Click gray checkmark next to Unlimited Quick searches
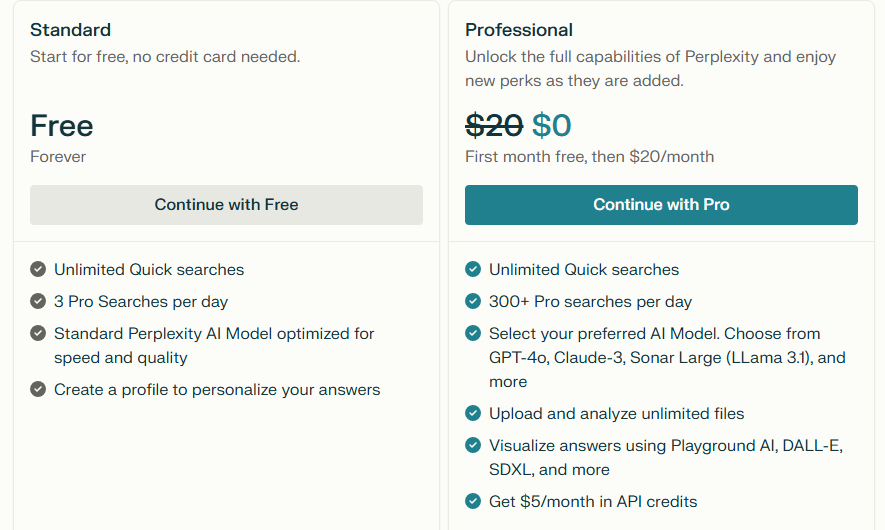Viewport: 885px width, 530px height. pos(38,269)
